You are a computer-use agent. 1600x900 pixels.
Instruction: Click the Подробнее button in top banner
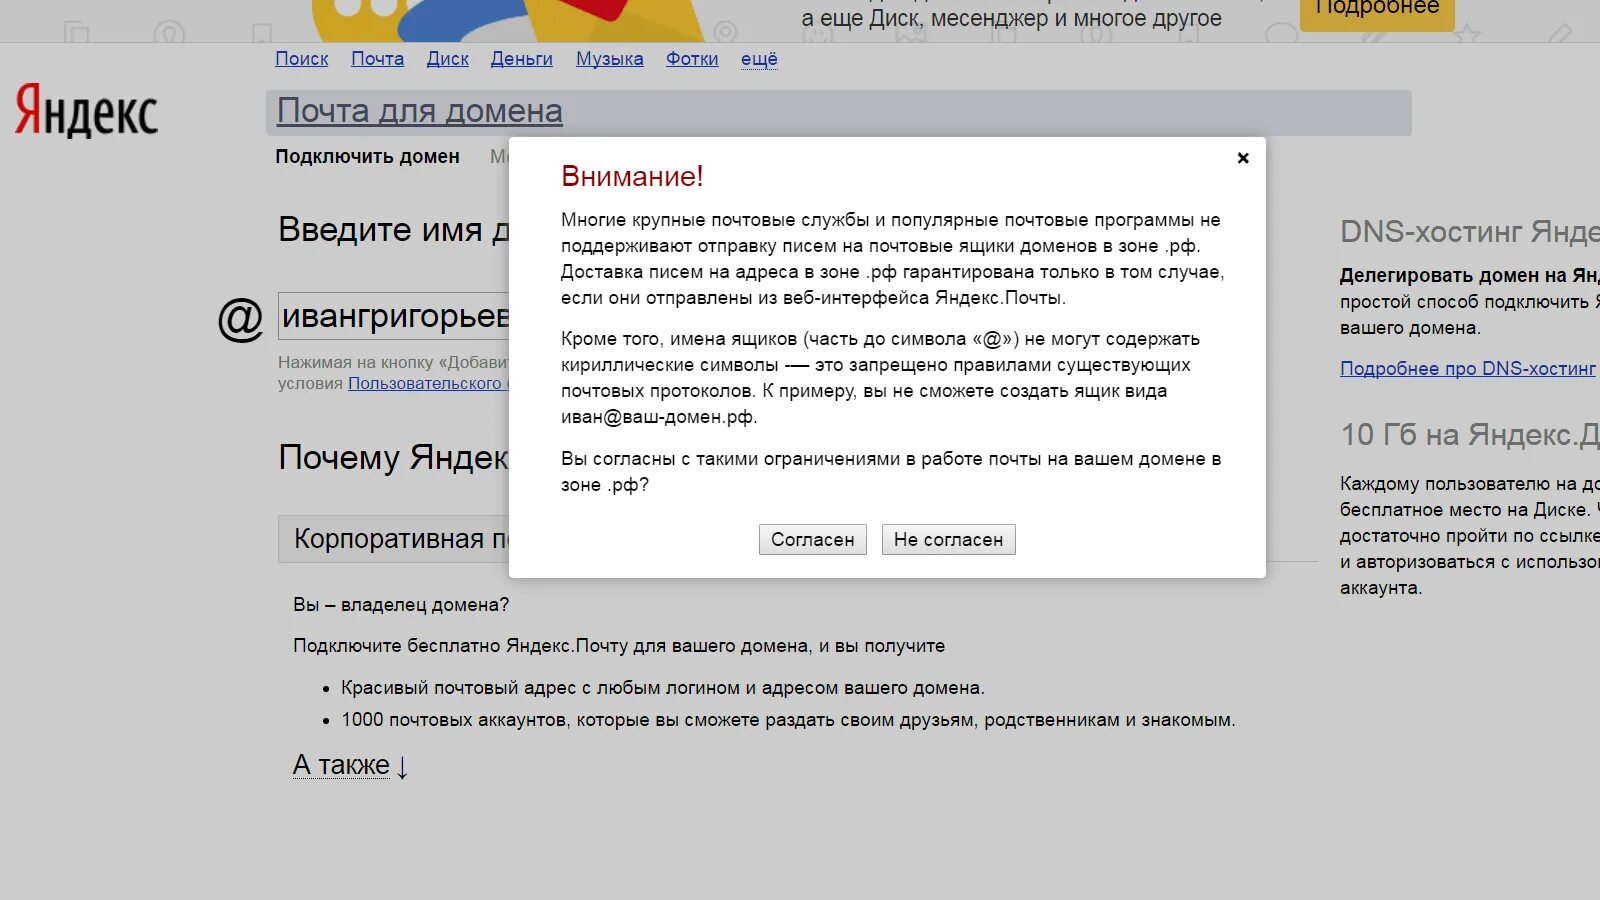coord(1377,10)
